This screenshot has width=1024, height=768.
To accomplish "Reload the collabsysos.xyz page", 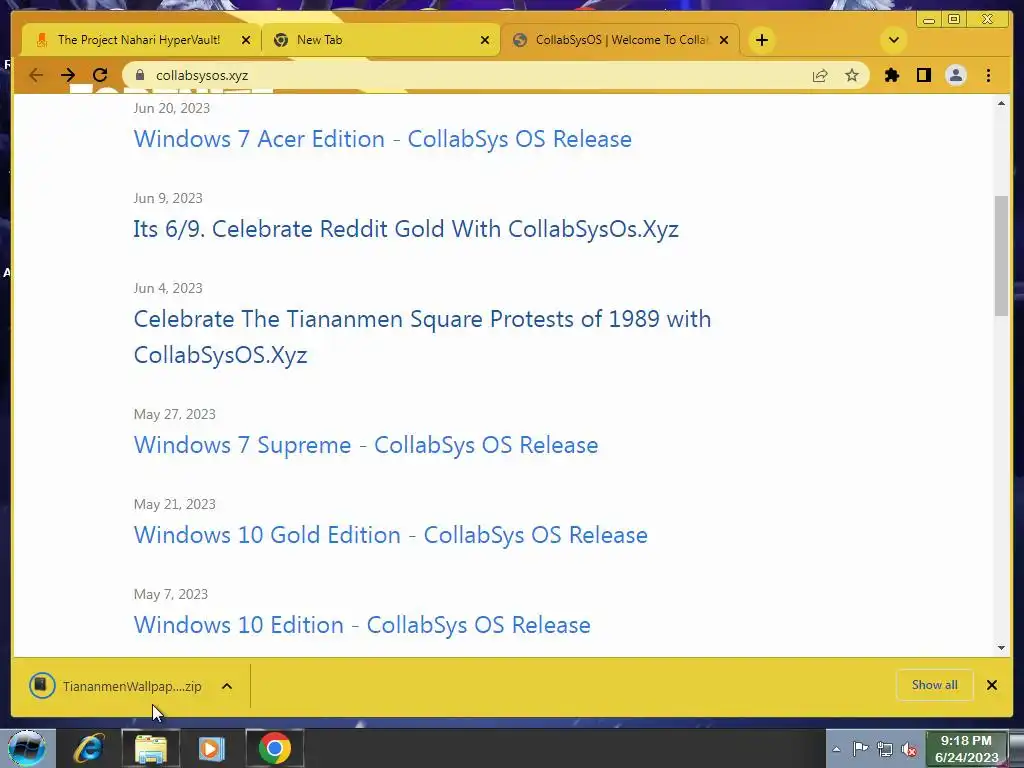I will click(x=100, y=75).
